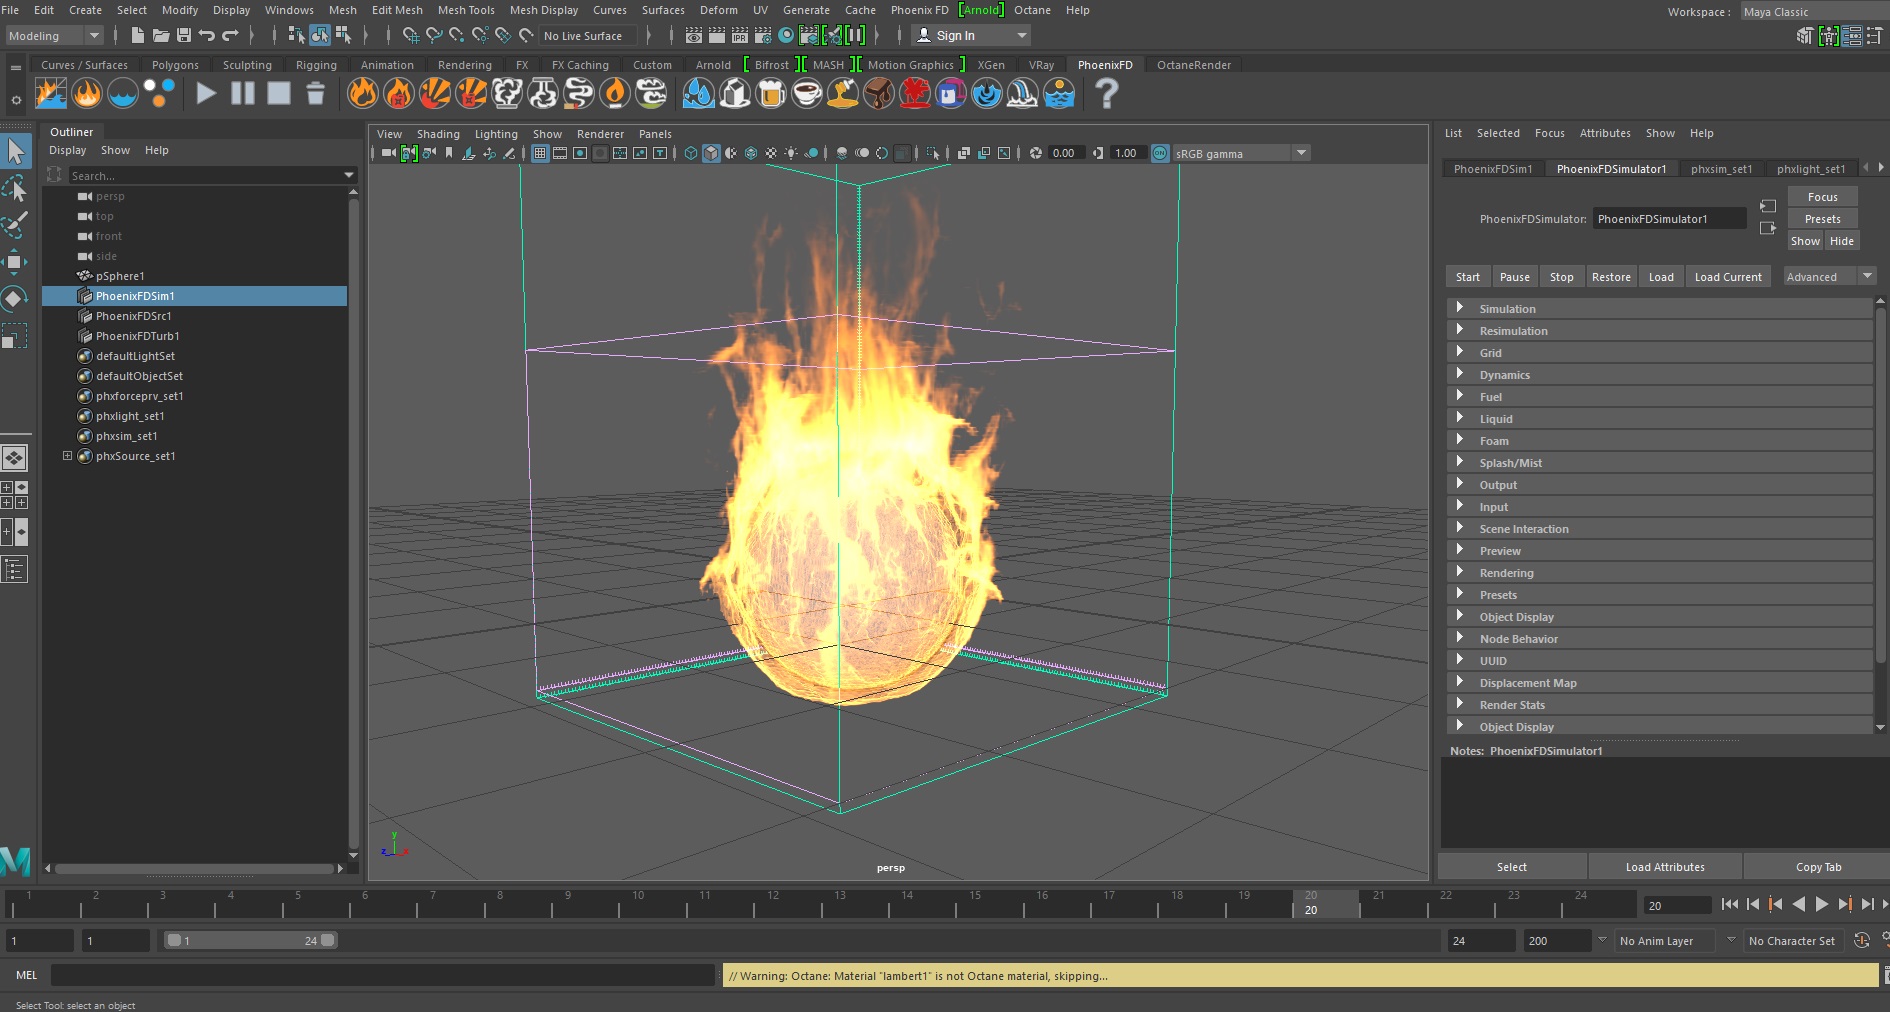
Task: Open the viewport Lighting menu
Action: [496, 134]
